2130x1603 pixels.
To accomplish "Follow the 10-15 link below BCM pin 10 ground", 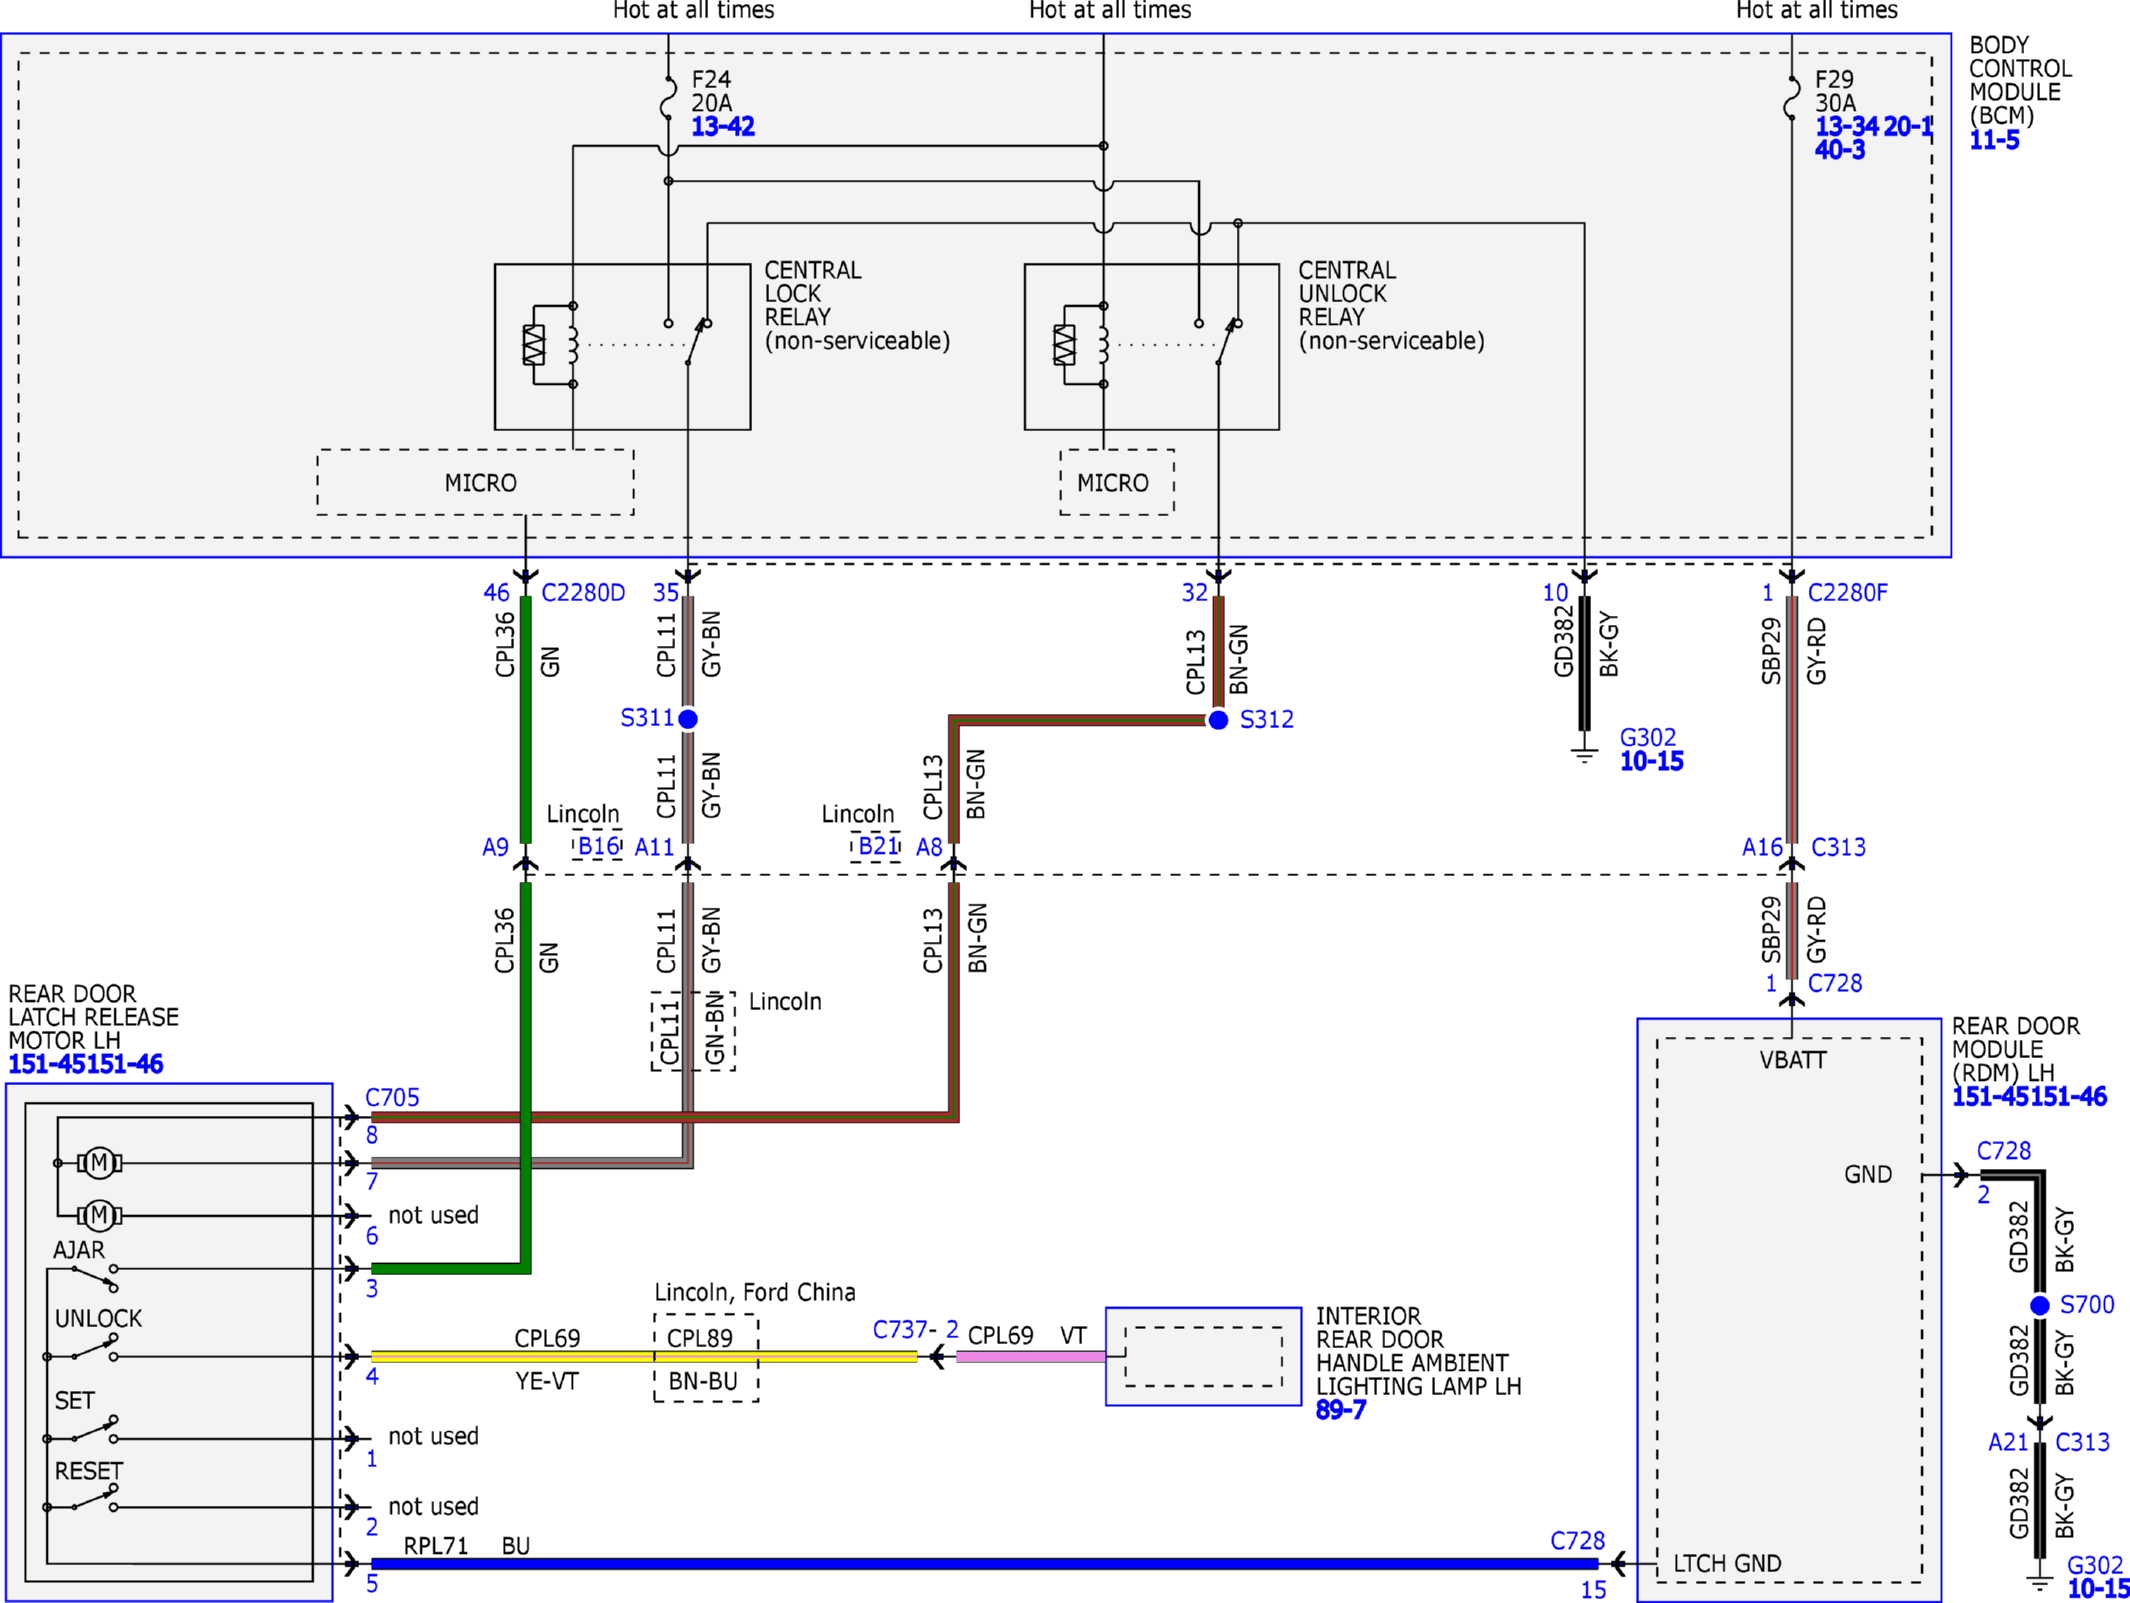I will [1651, 761].
